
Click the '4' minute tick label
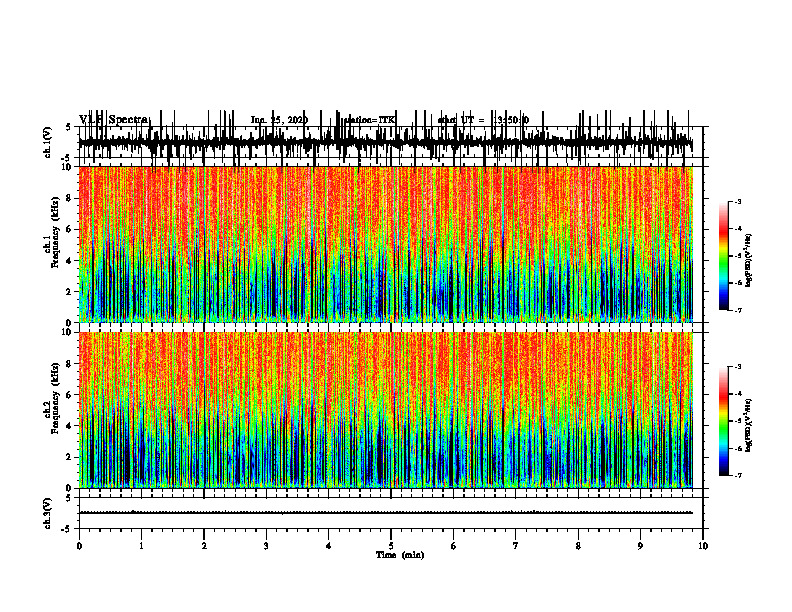click(x=329, y=546)
